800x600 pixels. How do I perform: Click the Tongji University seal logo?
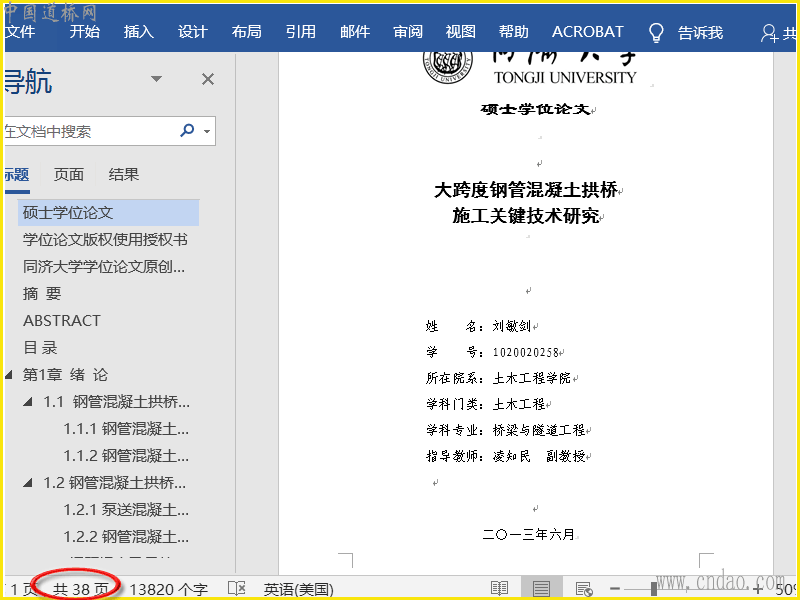tap(447, 64)
